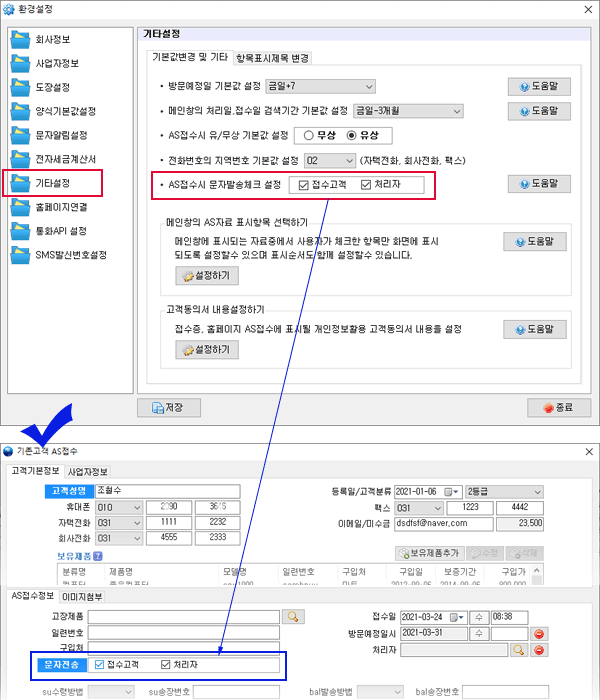
Task: Close the 환경설정 window
Action: click(588, 9)
